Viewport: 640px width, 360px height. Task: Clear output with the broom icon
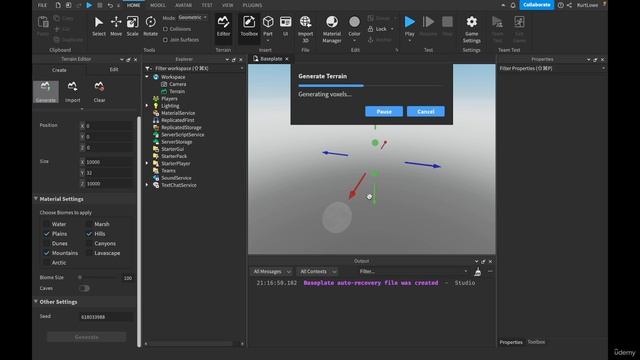point(478,271)
